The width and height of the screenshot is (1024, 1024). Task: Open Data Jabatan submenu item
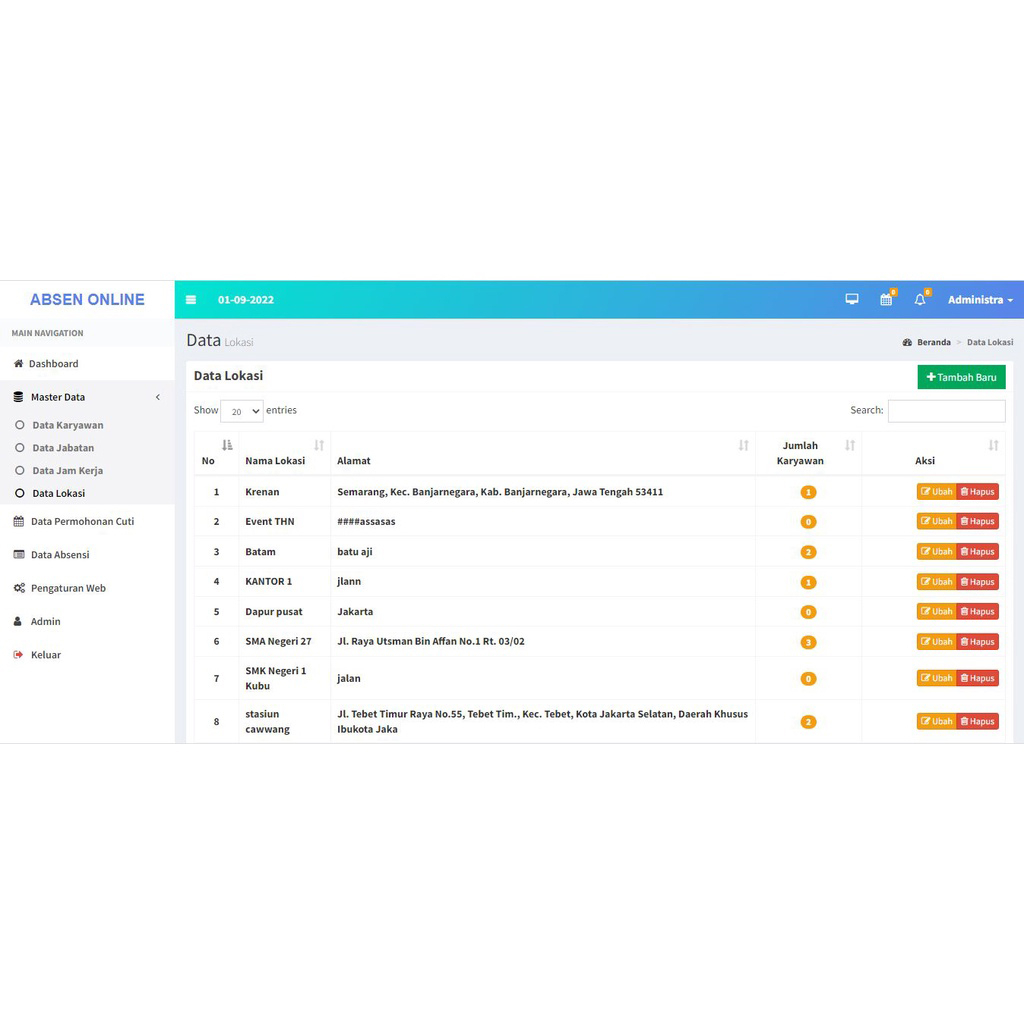pyautogui.click(x=63, y=448)
